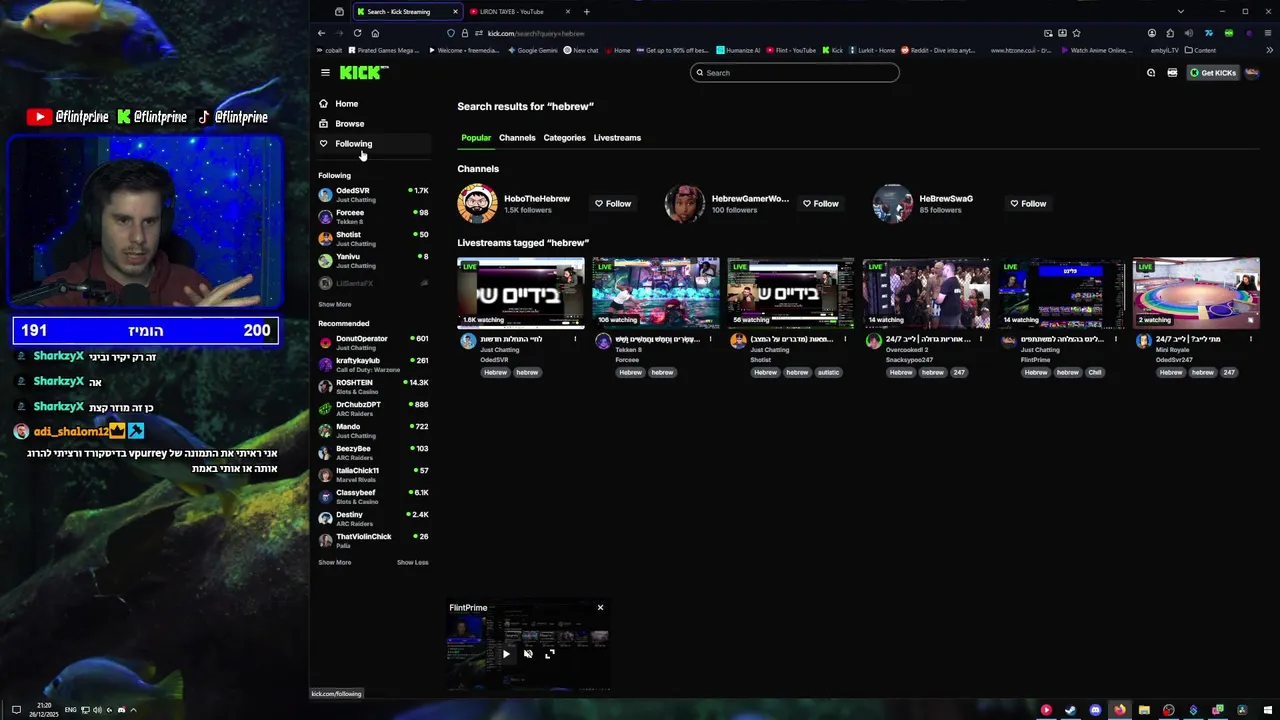Reload the page in the browser toolbar
Image resolution: width=1280 pixels, height=720 pixels.
[x=357, y=33]
